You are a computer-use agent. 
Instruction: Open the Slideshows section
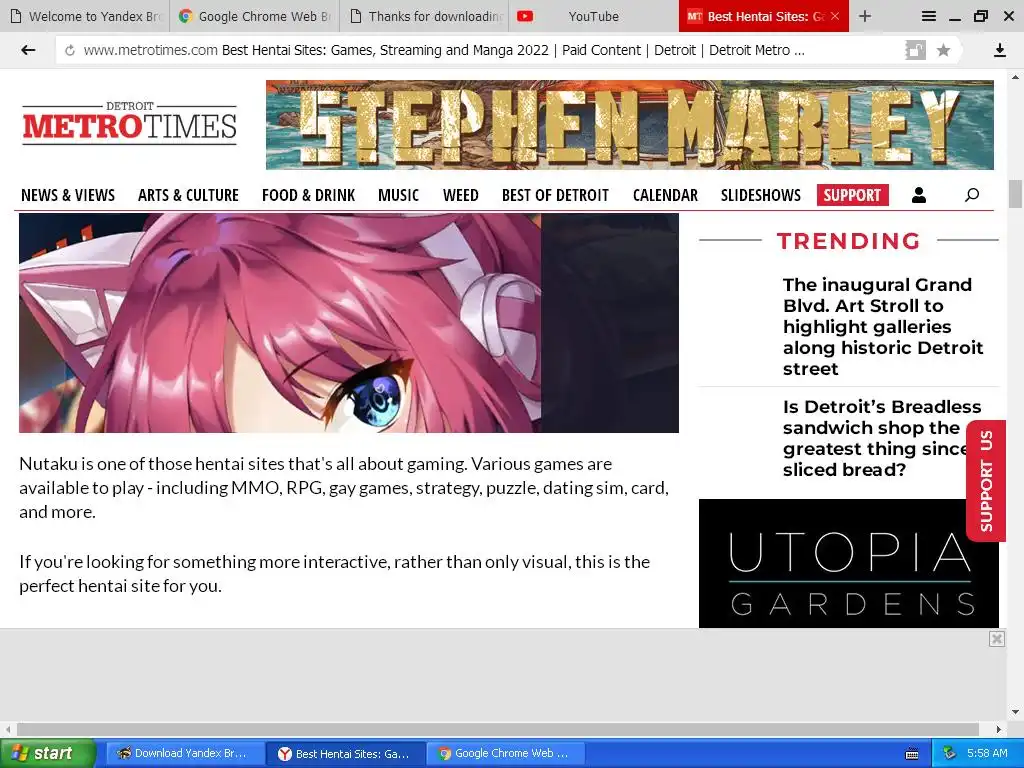click(x=761, y=195)
